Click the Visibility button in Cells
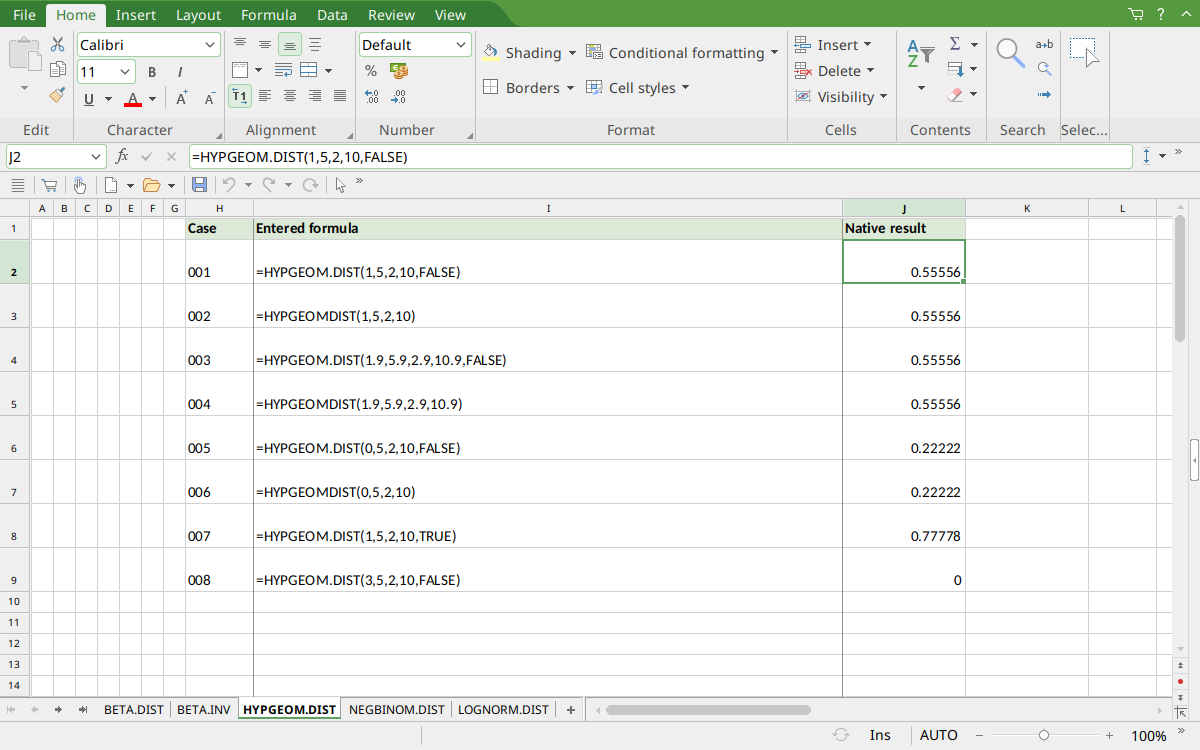The height and width of the screenshot is (750, 1200). (x=841, y=97)
